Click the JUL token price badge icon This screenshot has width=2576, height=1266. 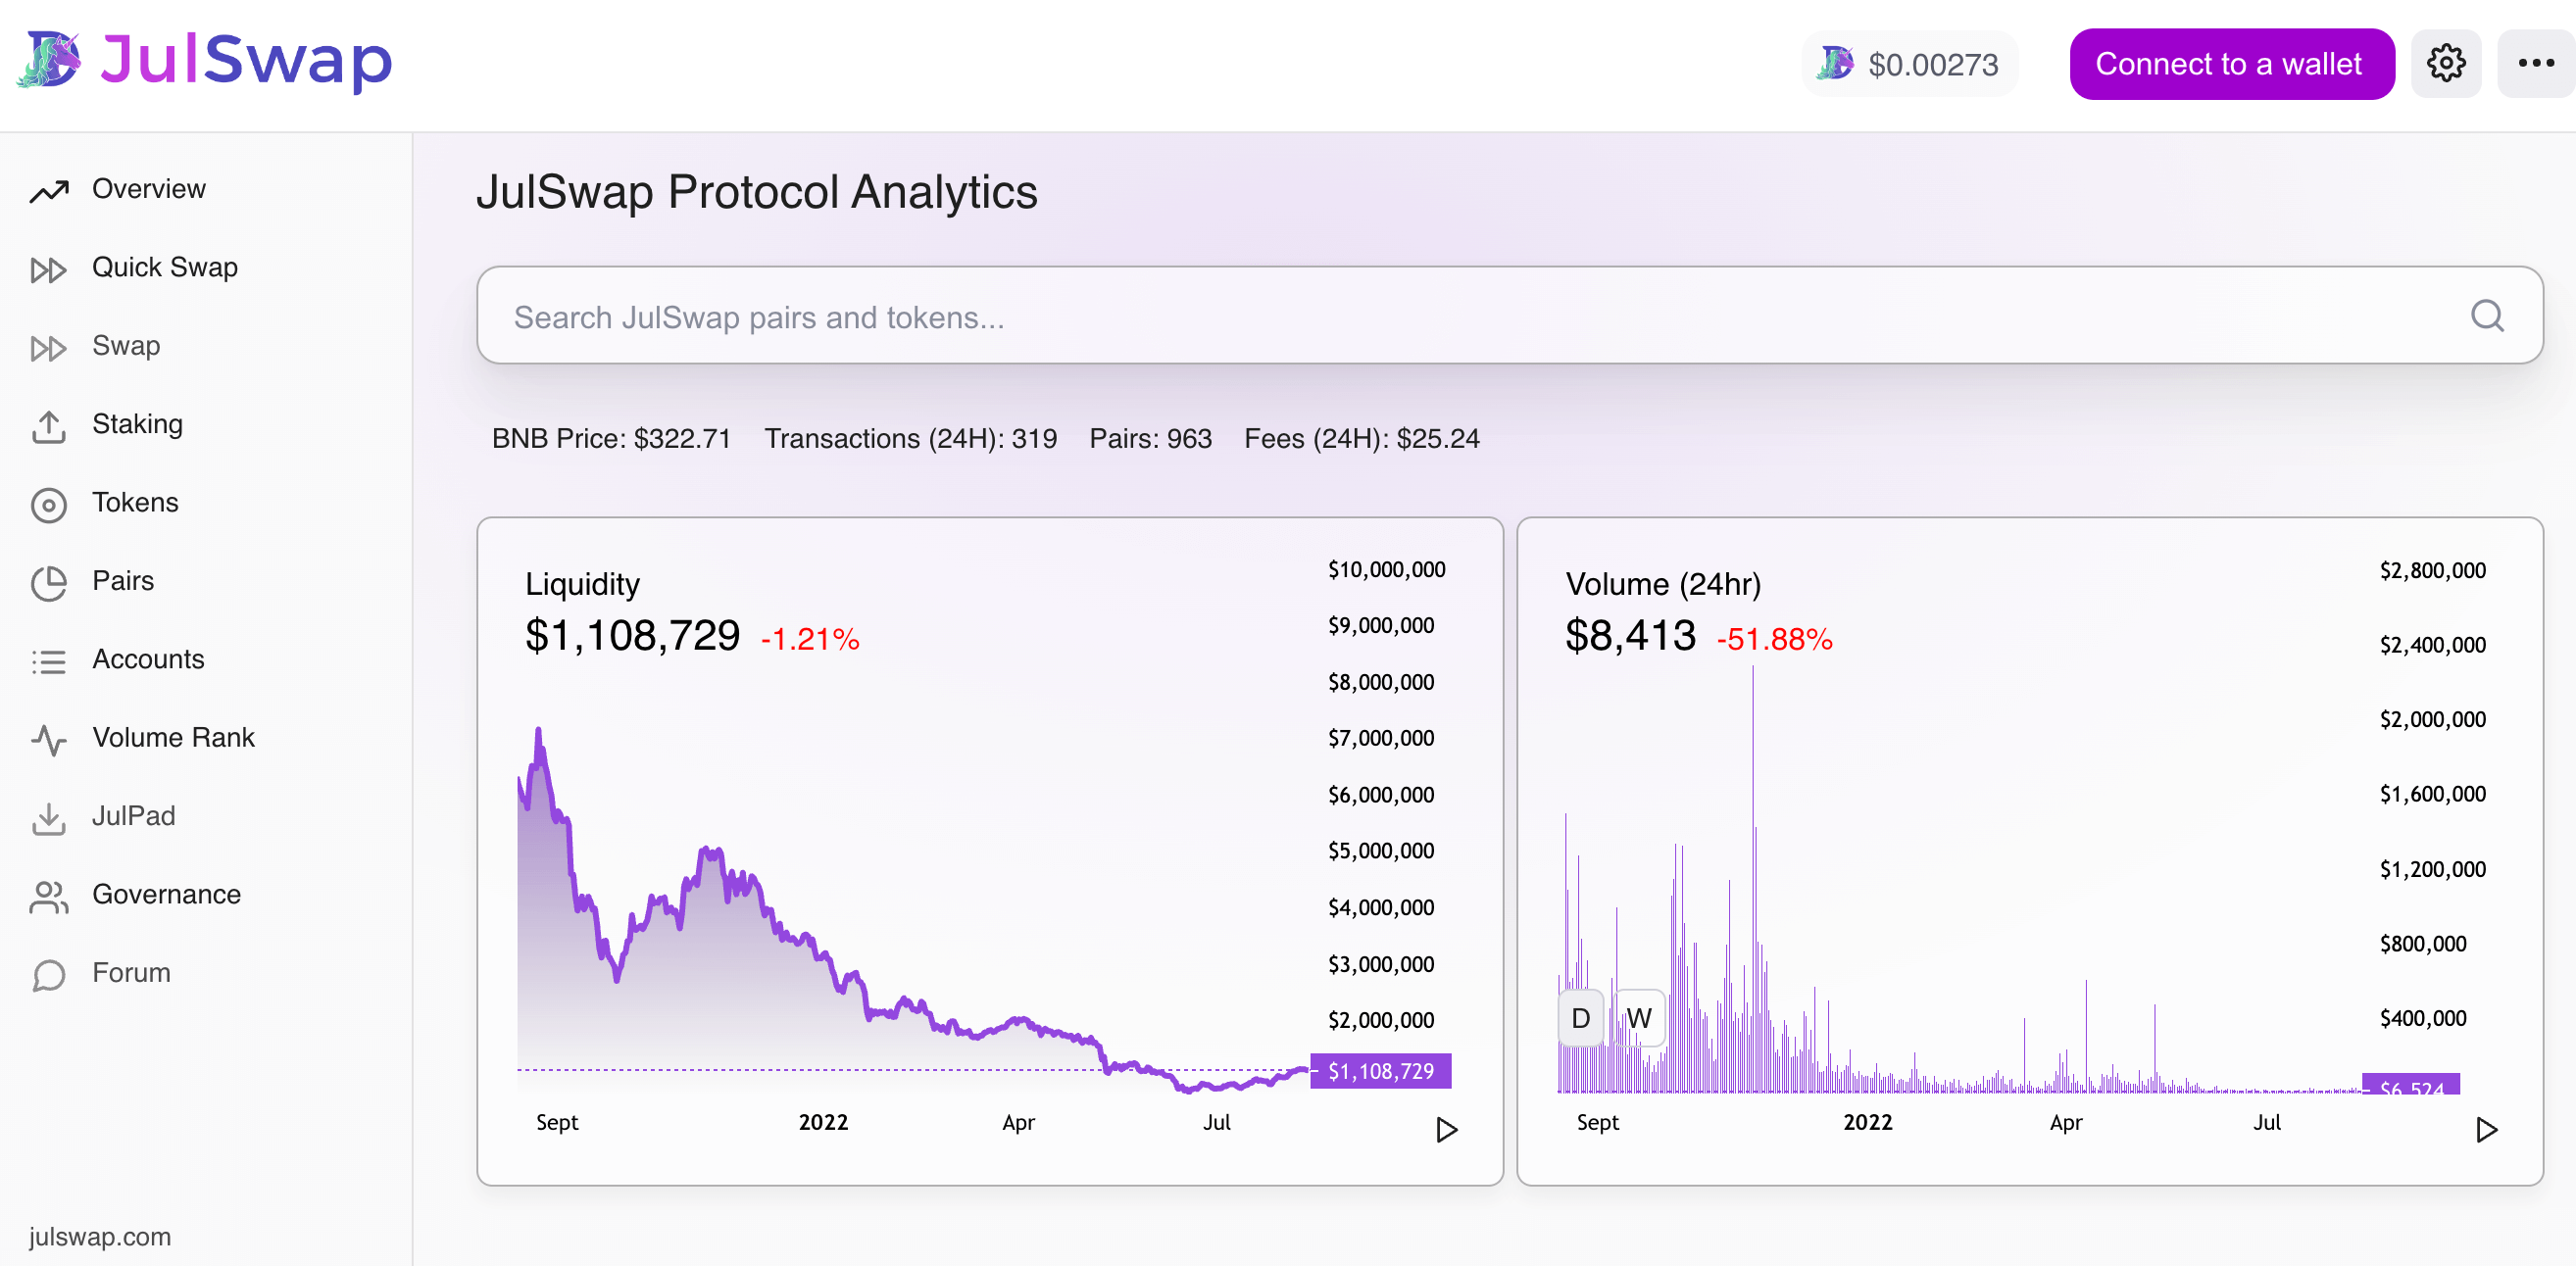pyautogui.click(x=1835, y=64)
